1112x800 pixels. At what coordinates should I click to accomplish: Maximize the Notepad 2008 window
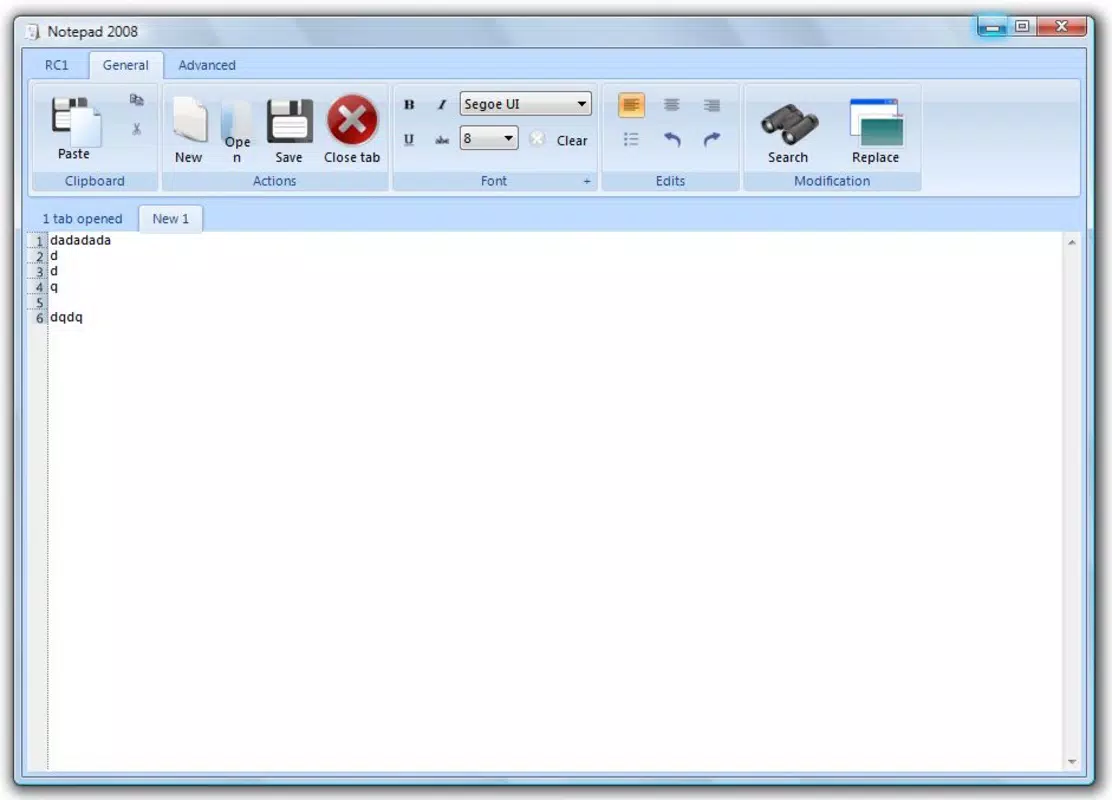[x=1022, y=26]
